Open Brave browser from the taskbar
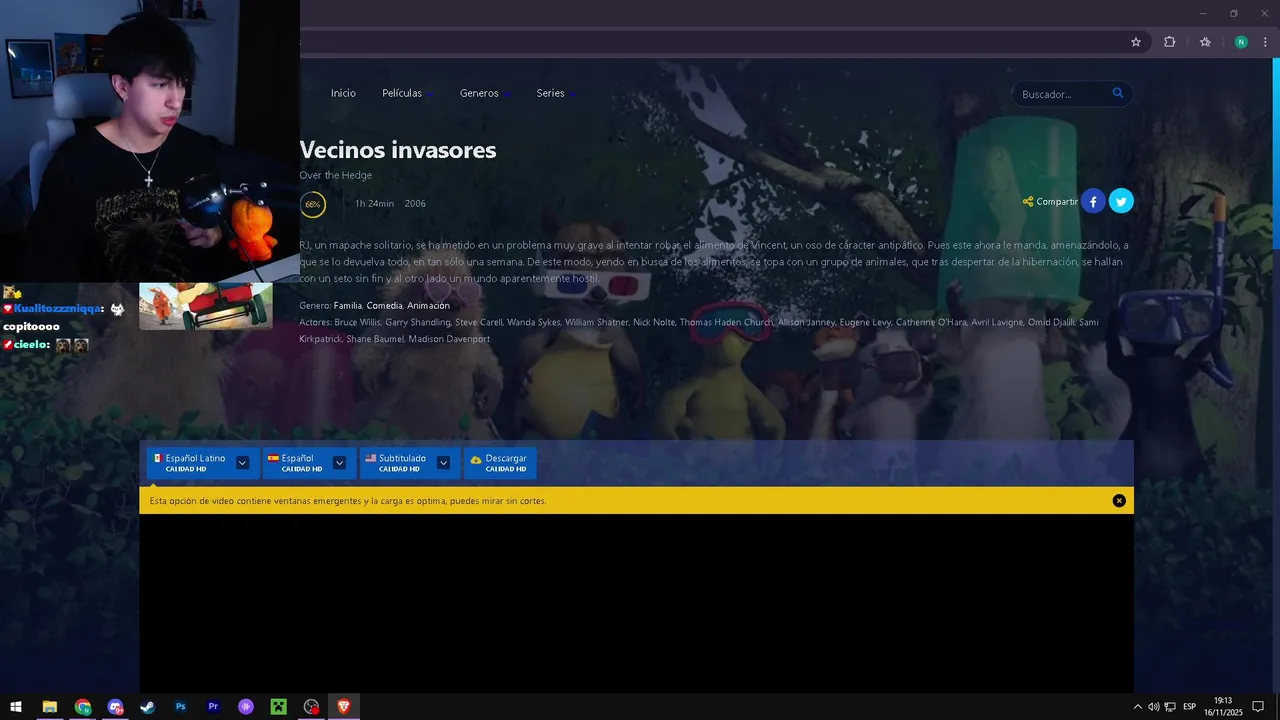 point(344,707)
